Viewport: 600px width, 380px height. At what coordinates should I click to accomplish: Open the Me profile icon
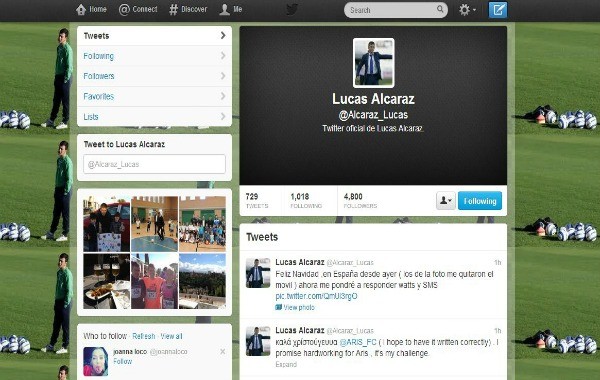224,10
